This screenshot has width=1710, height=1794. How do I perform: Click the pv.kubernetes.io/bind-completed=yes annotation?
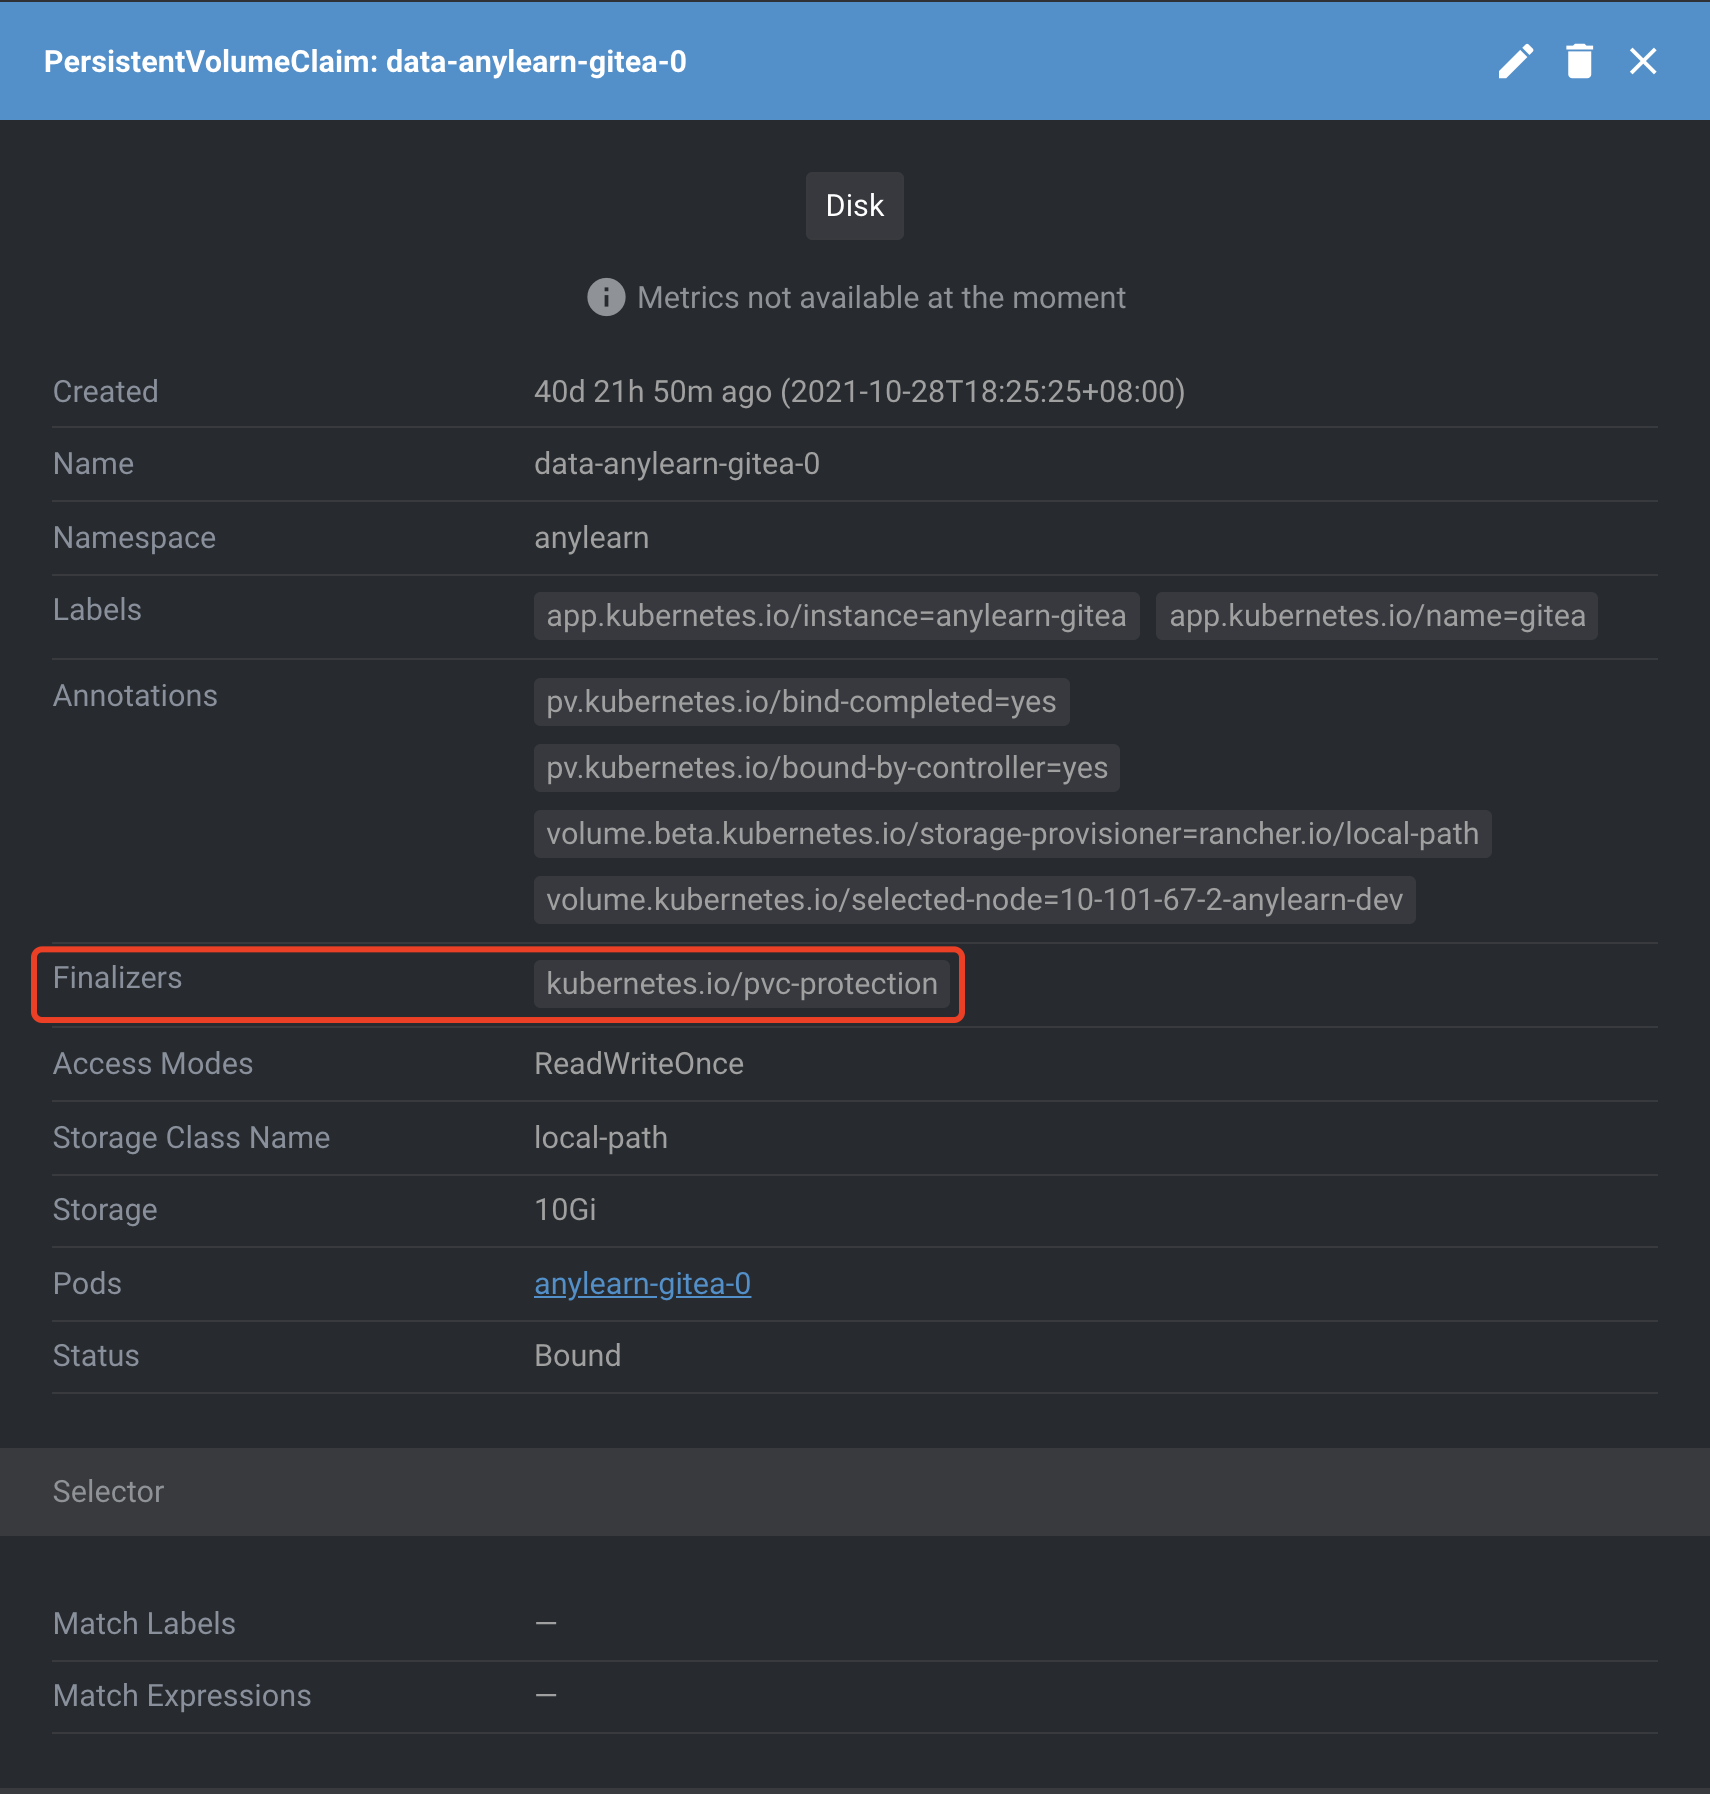801,702
